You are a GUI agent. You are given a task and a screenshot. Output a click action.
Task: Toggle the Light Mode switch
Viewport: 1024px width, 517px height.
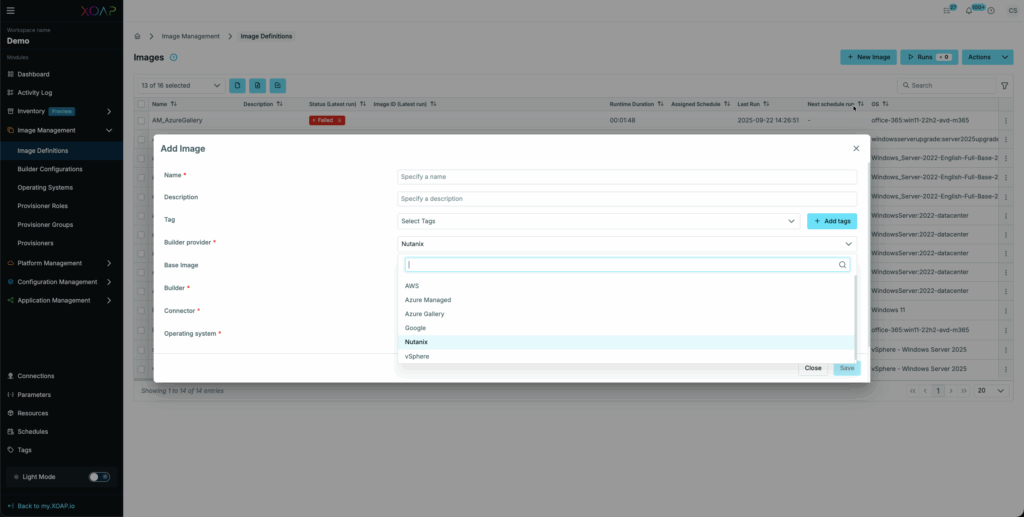pyautogui.click(x=99, y=477)
